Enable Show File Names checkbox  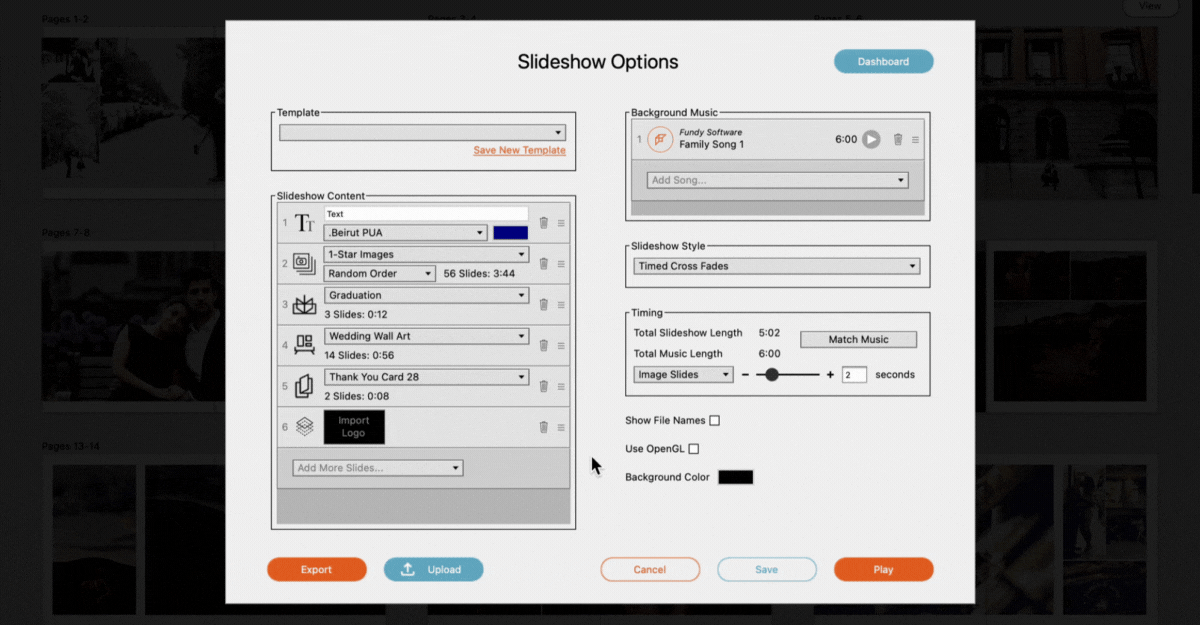point(714,420)
